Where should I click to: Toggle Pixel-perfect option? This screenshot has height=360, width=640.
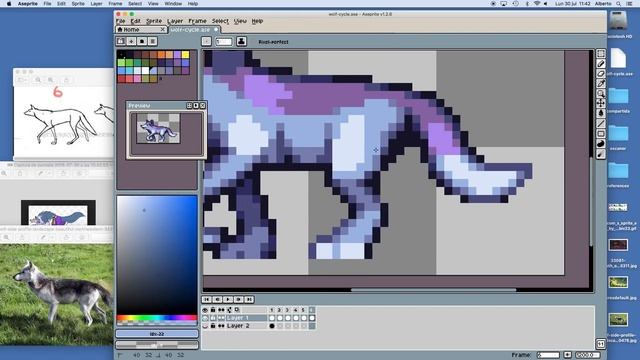(x=273, y=42)
